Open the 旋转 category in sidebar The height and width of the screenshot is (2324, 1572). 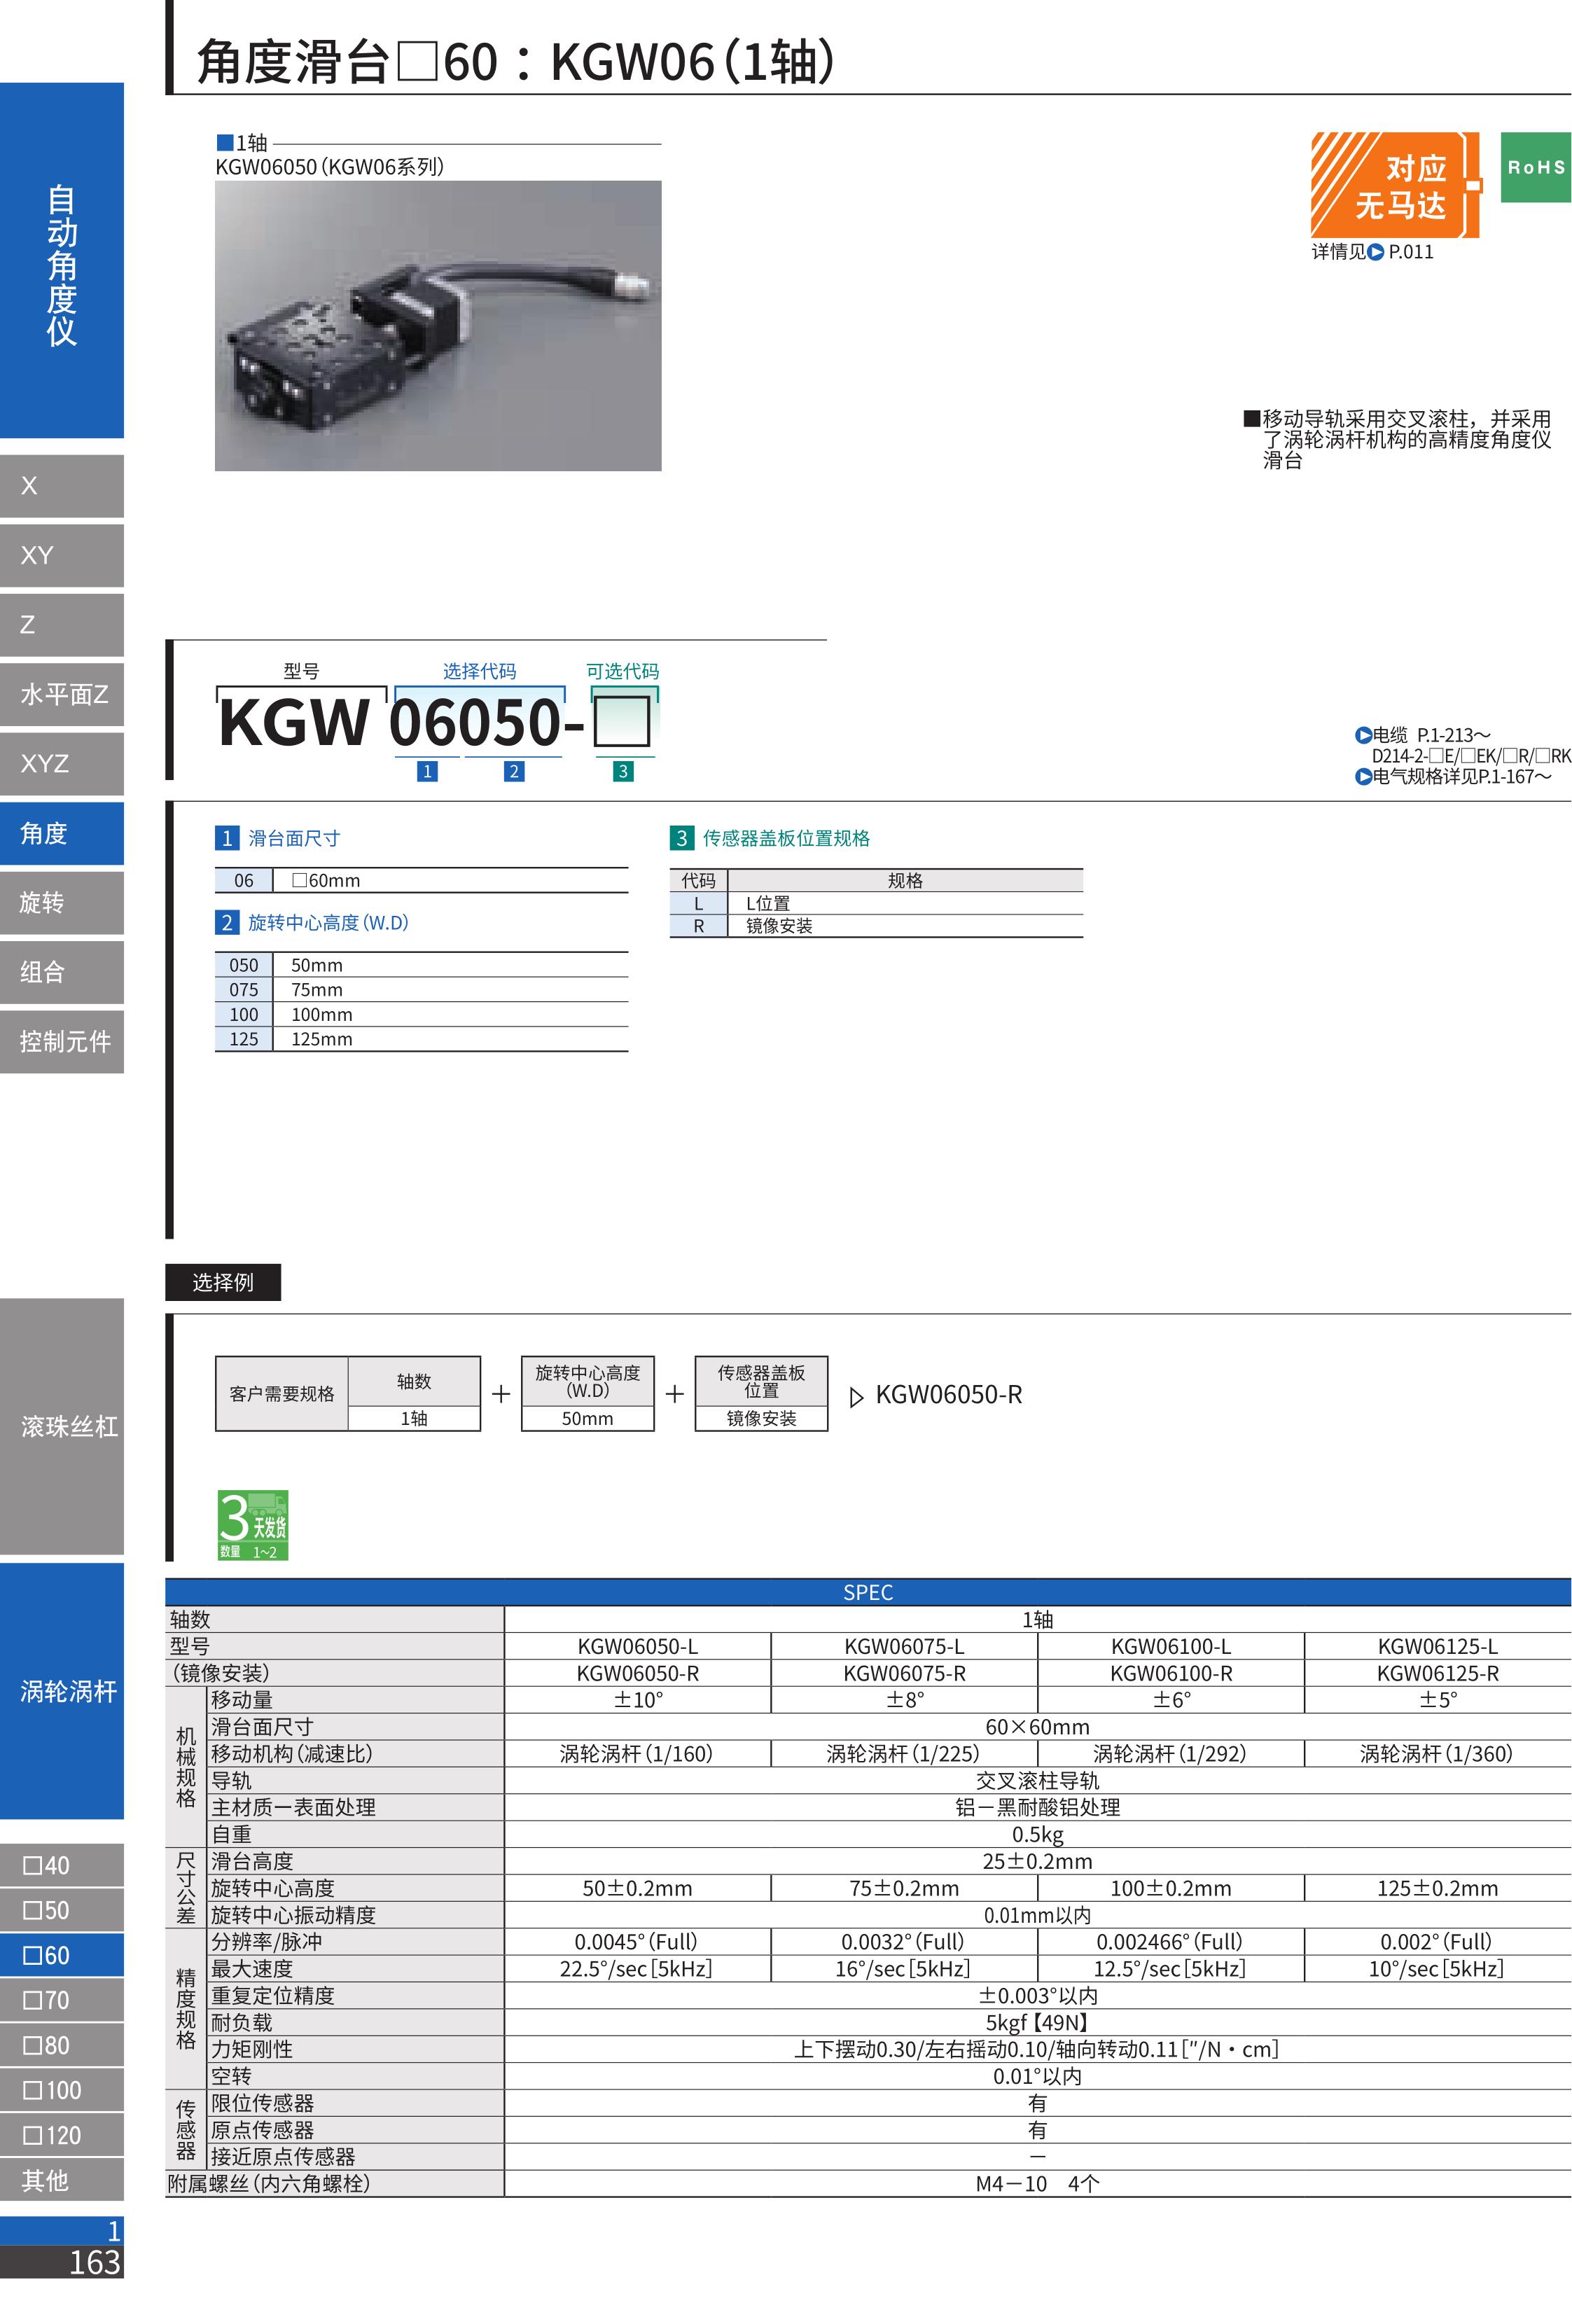click(61, 902)
